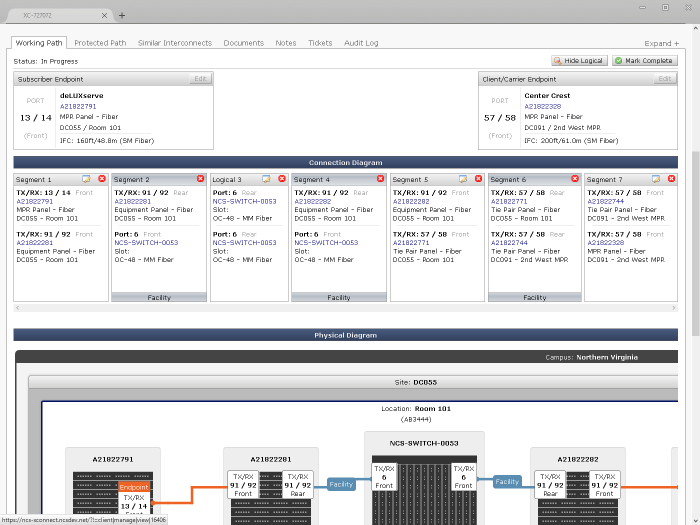Remove Segment 1 with red X
700x525 pixels.
click(x=101, y=179)
